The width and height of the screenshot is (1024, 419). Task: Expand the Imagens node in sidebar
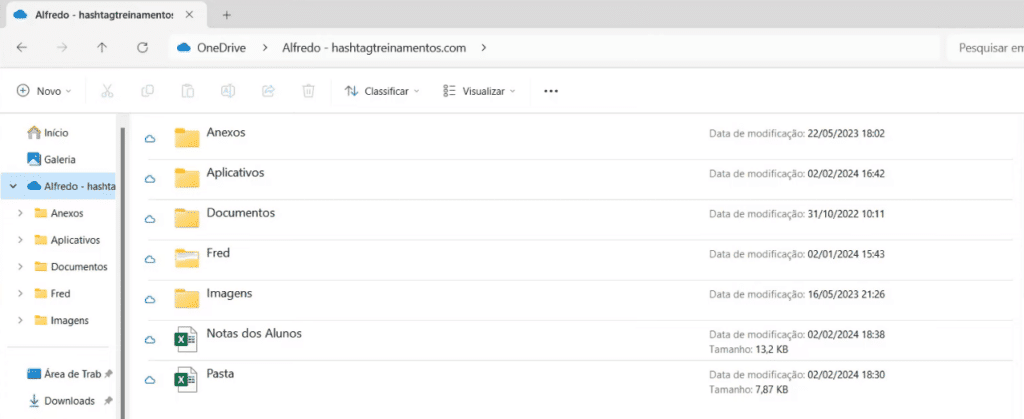[20, 320]
